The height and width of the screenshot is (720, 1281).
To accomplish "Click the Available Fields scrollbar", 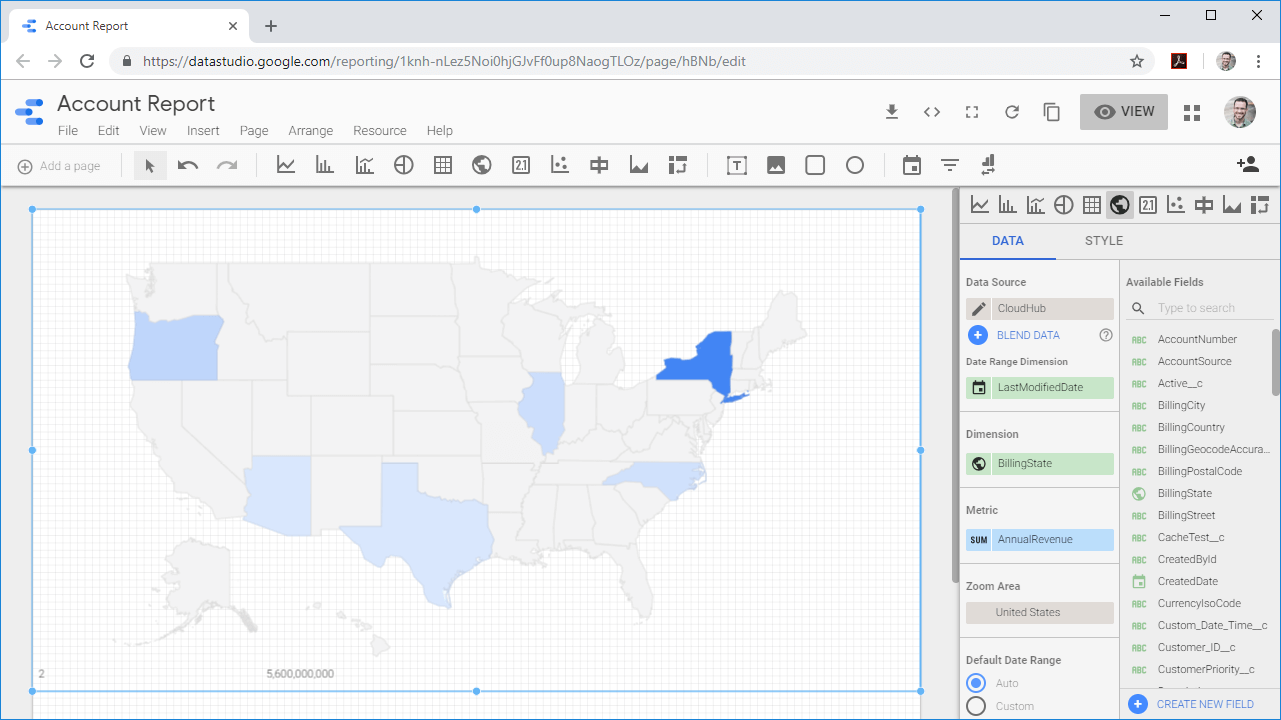I will tap(1275, 362).
